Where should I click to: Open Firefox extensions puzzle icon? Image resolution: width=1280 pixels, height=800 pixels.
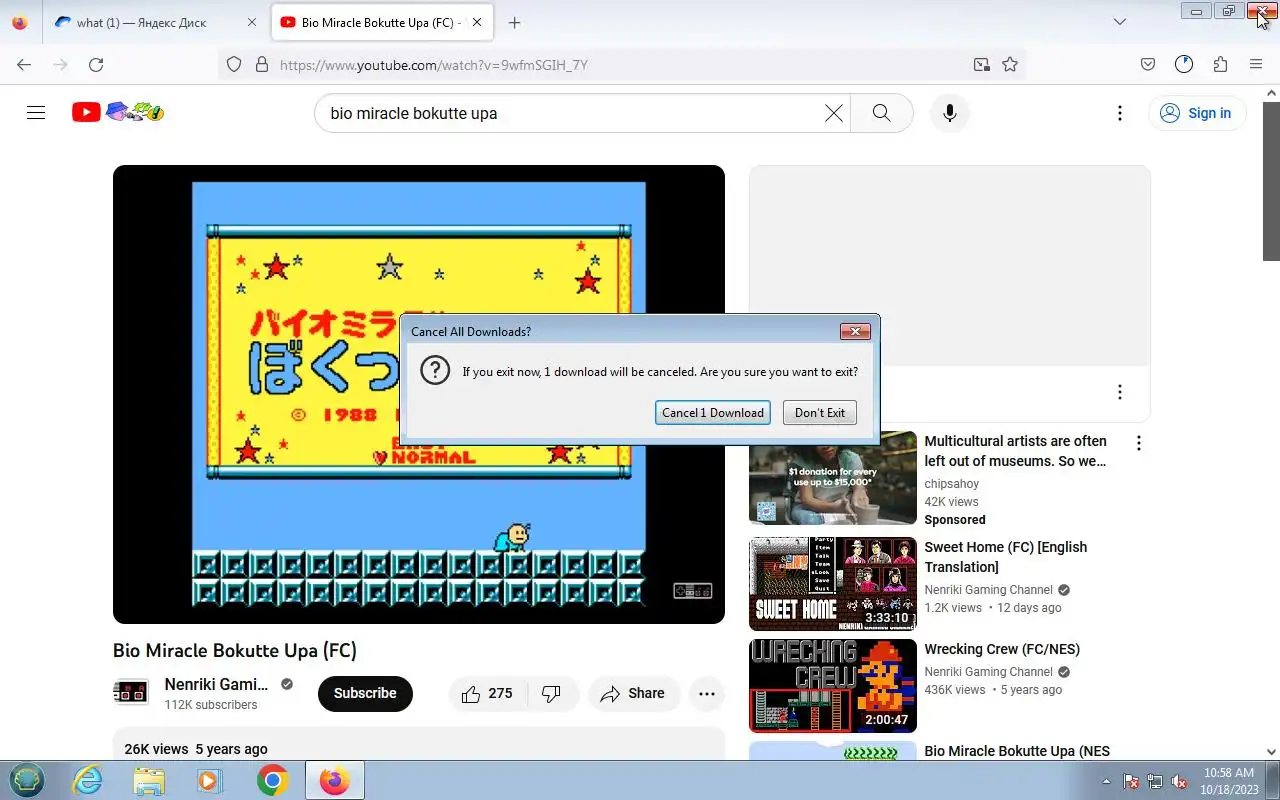click(x=1220, y=64)
